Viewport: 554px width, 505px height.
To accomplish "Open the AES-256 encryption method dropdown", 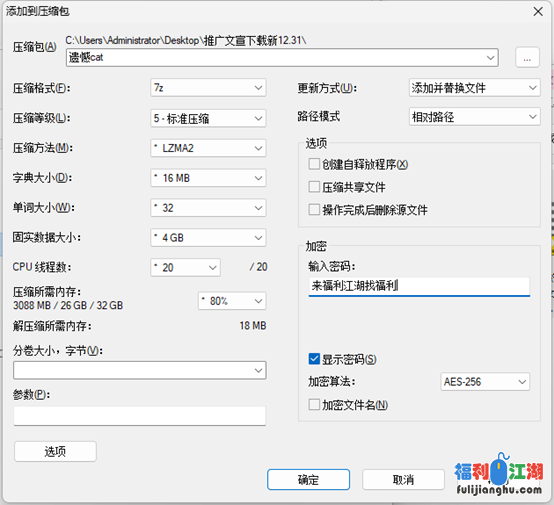I will [x=485, y=382].
